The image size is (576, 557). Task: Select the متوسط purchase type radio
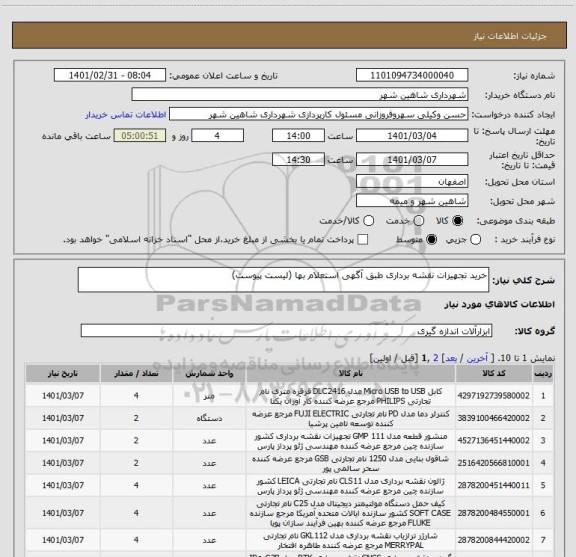pos(431,240)
